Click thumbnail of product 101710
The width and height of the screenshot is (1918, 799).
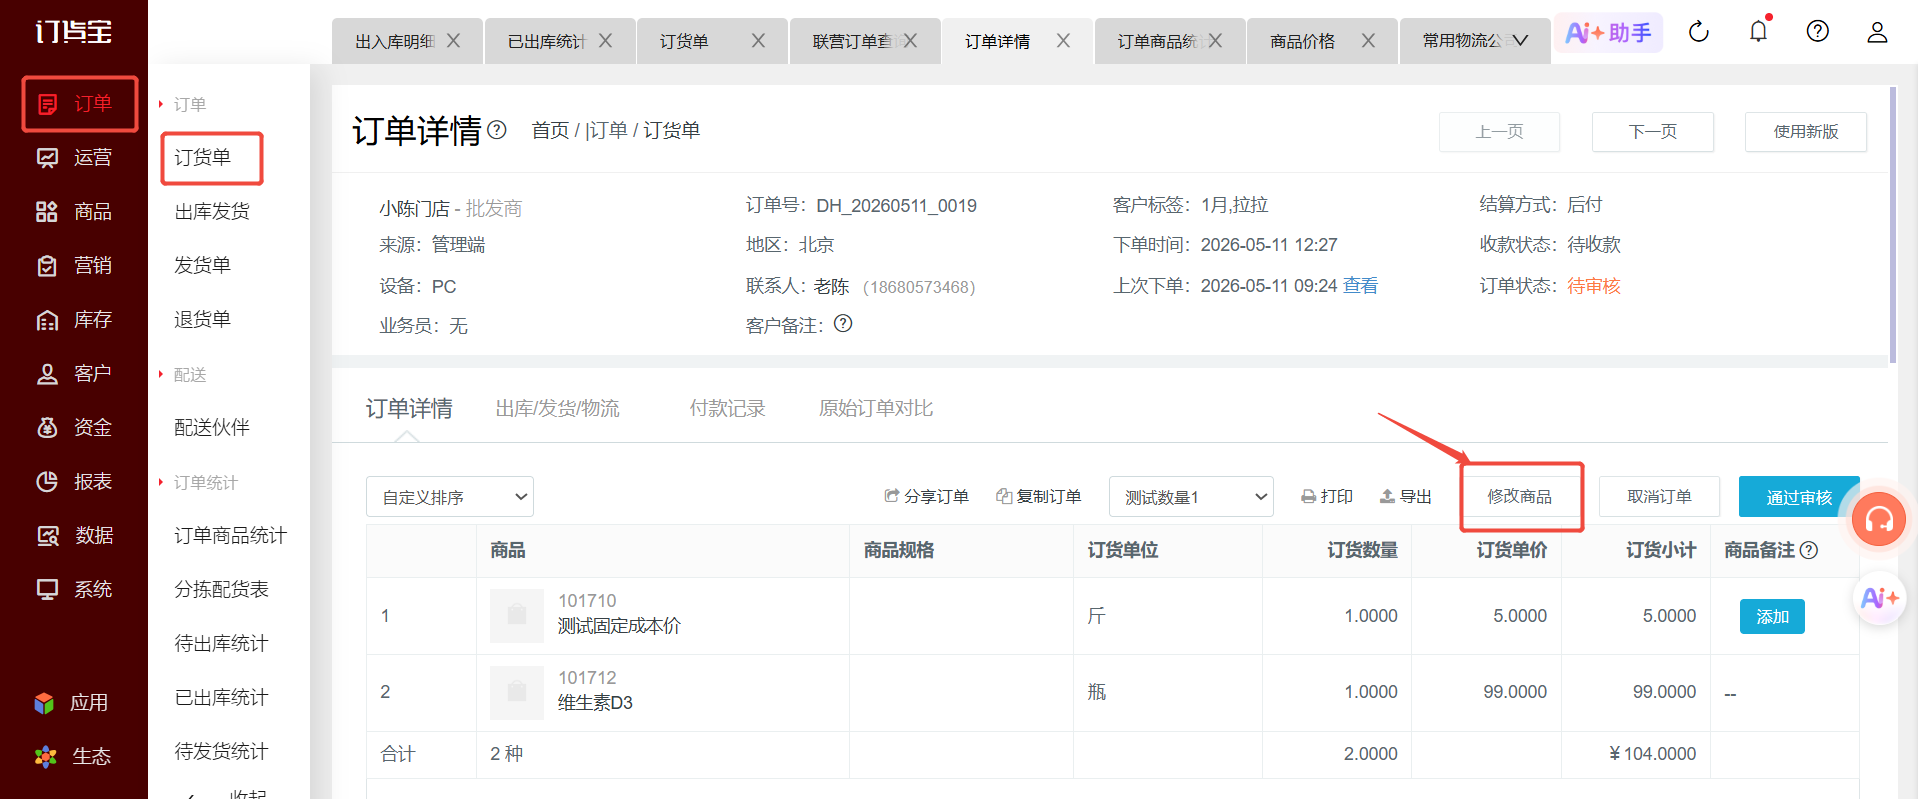[x=517, y=615]
